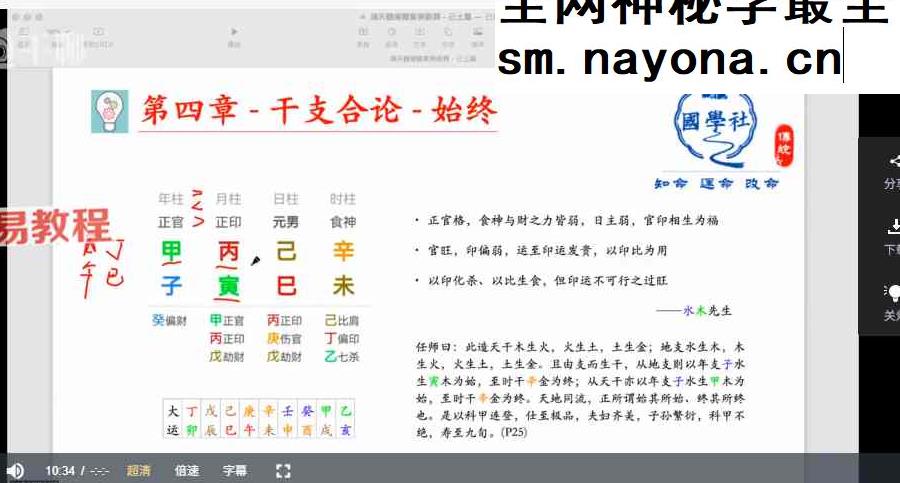
Task: Click the download icon in the right panel
Action: [x=894, y=226]
